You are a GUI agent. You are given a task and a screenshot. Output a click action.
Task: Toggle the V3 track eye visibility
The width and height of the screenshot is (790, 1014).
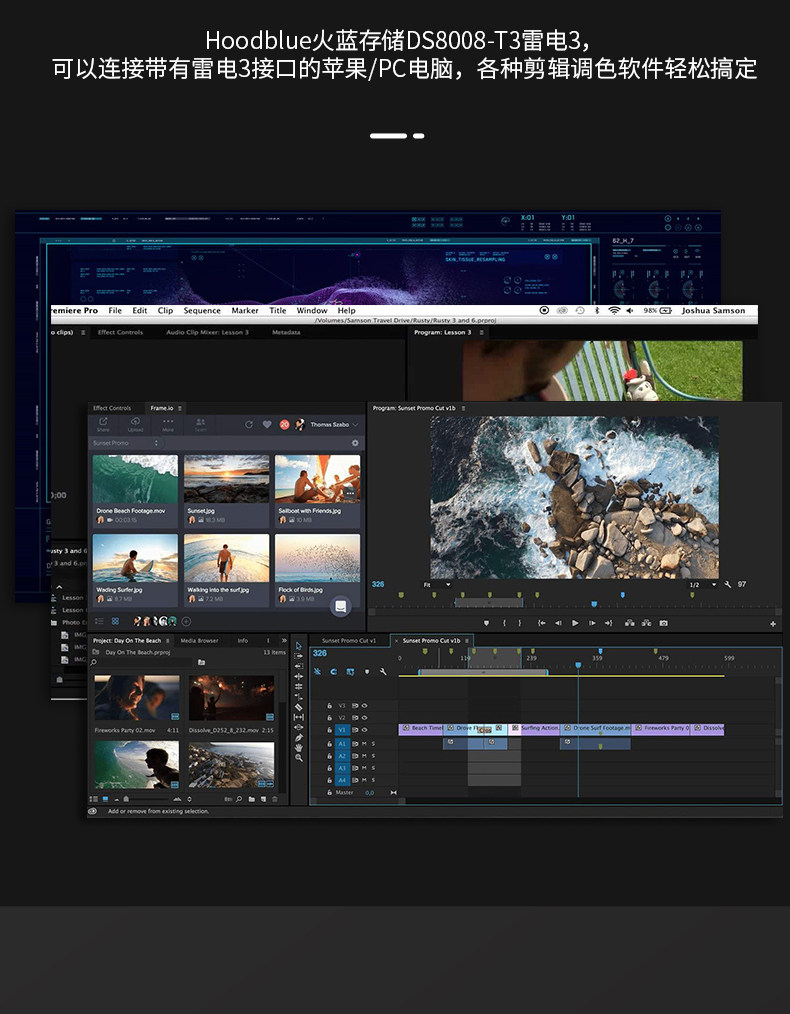(x=364, y=705)
